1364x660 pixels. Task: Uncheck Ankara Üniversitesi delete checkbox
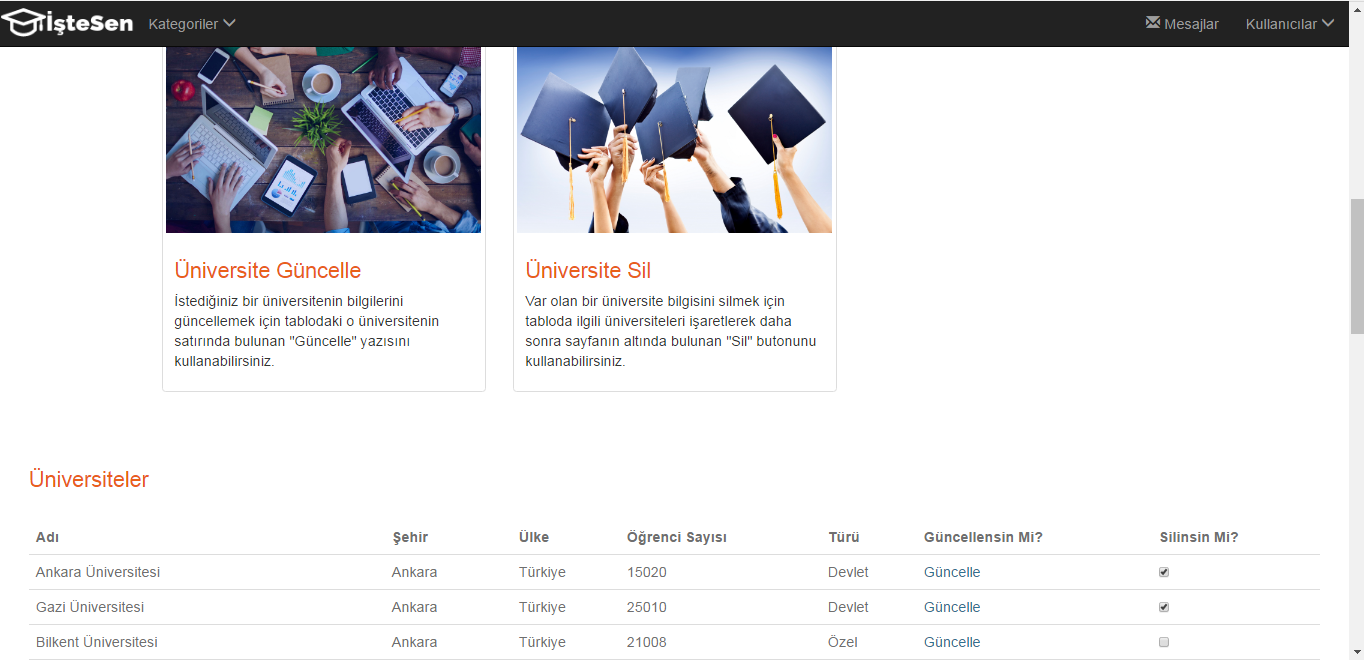pyautogui.click(x=1164, y=572)
